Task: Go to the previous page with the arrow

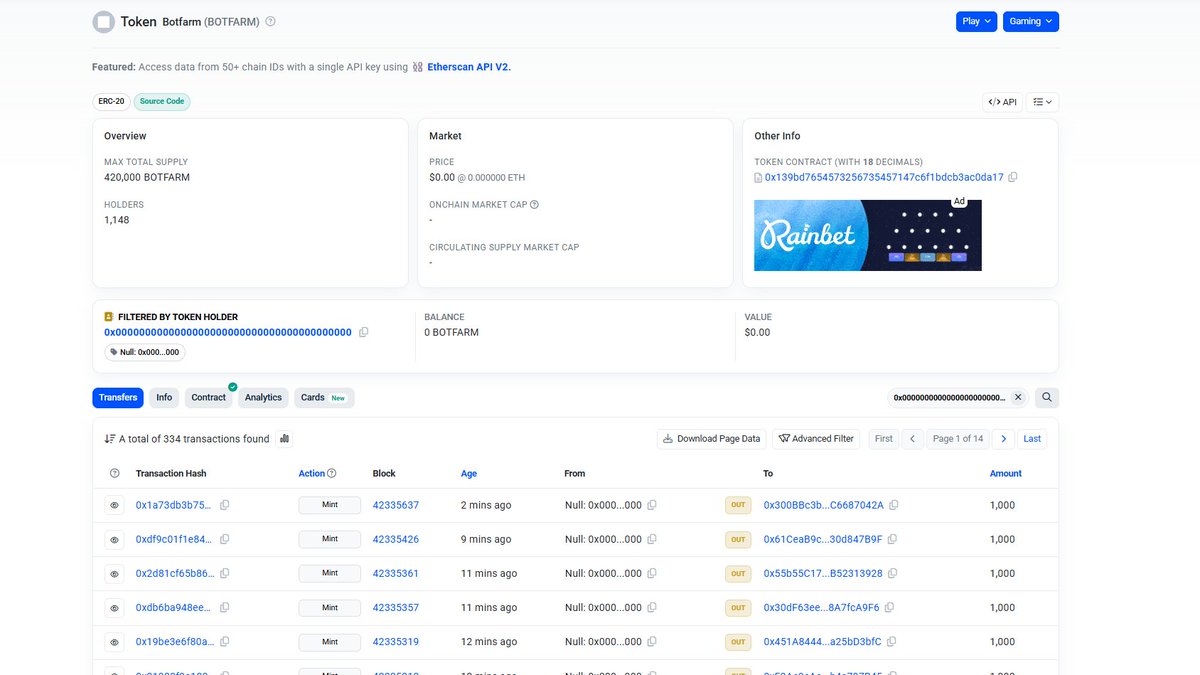Action: 912,438
